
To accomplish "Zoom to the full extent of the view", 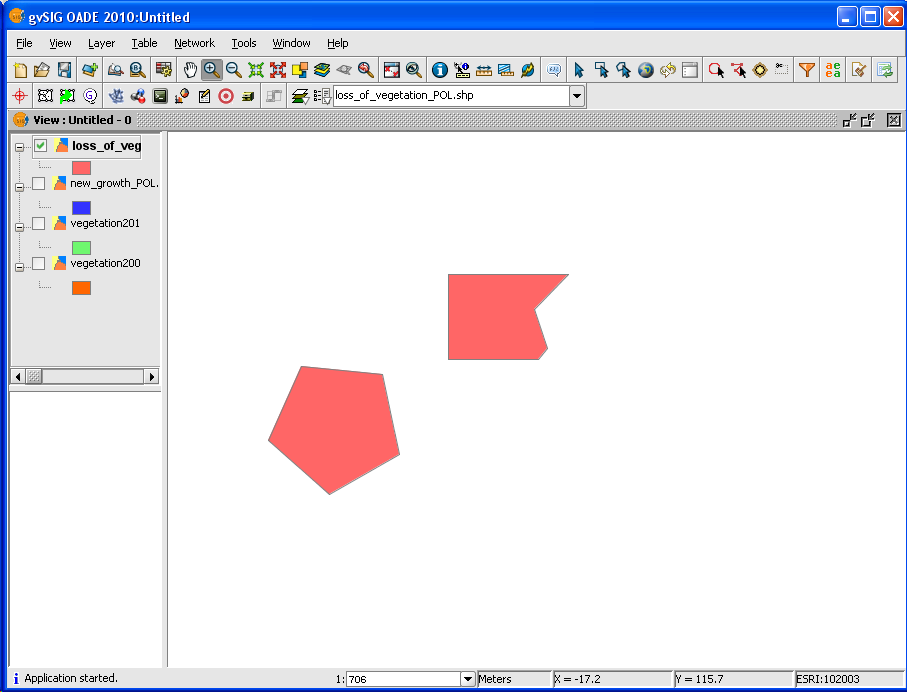I will pyautogui.click(x=255, y=70).
